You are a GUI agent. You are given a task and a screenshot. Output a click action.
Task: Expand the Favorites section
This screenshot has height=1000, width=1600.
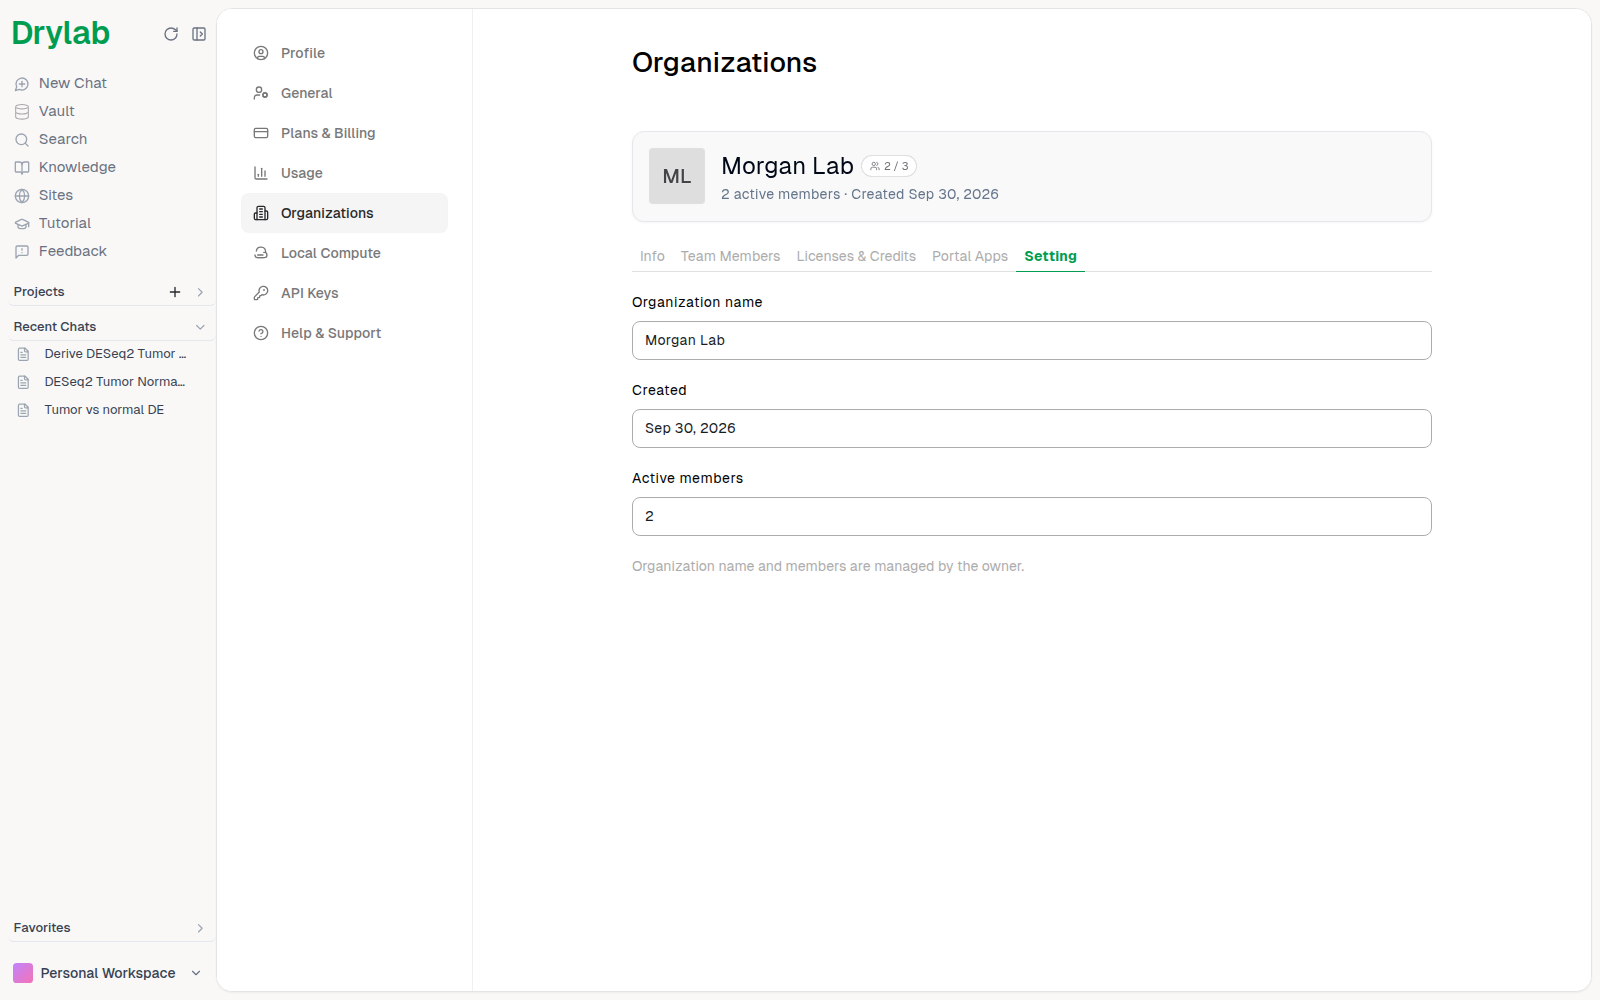(200, 928)
